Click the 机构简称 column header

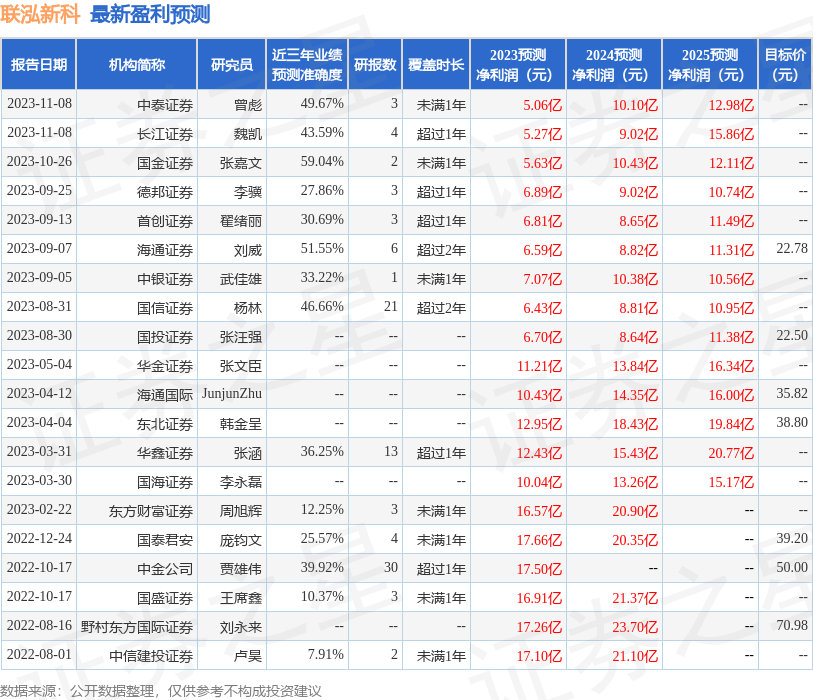click(x=137, y=64)
